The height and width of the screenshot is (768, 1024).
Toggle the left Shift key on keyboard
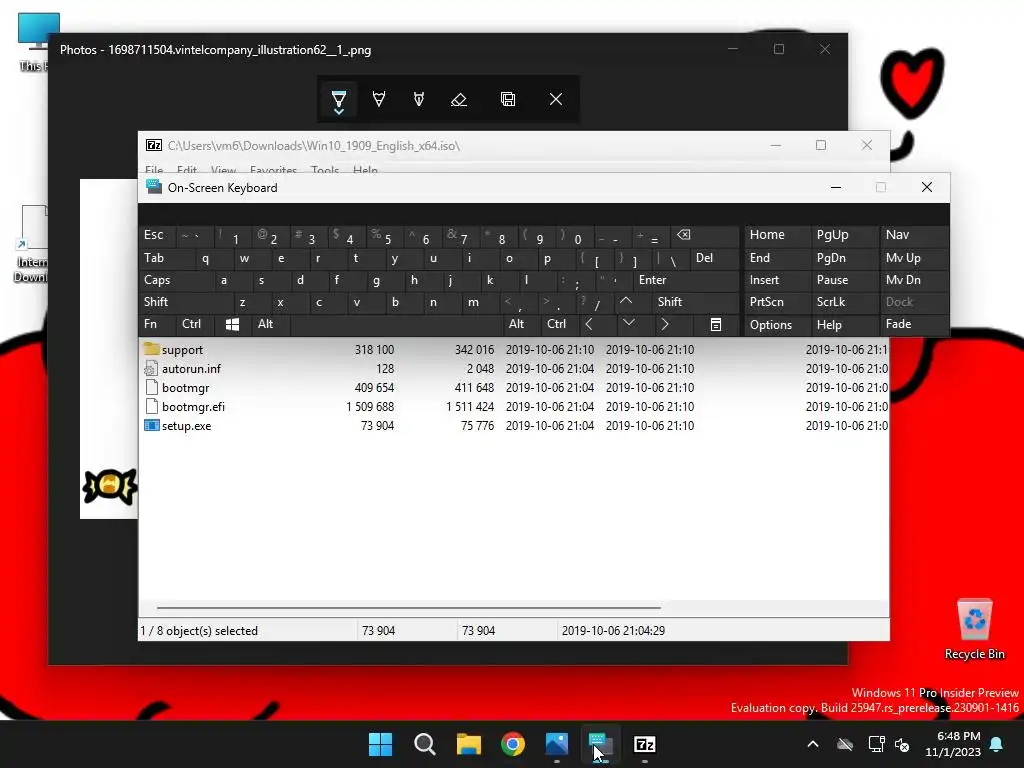[x=186, y=302]
